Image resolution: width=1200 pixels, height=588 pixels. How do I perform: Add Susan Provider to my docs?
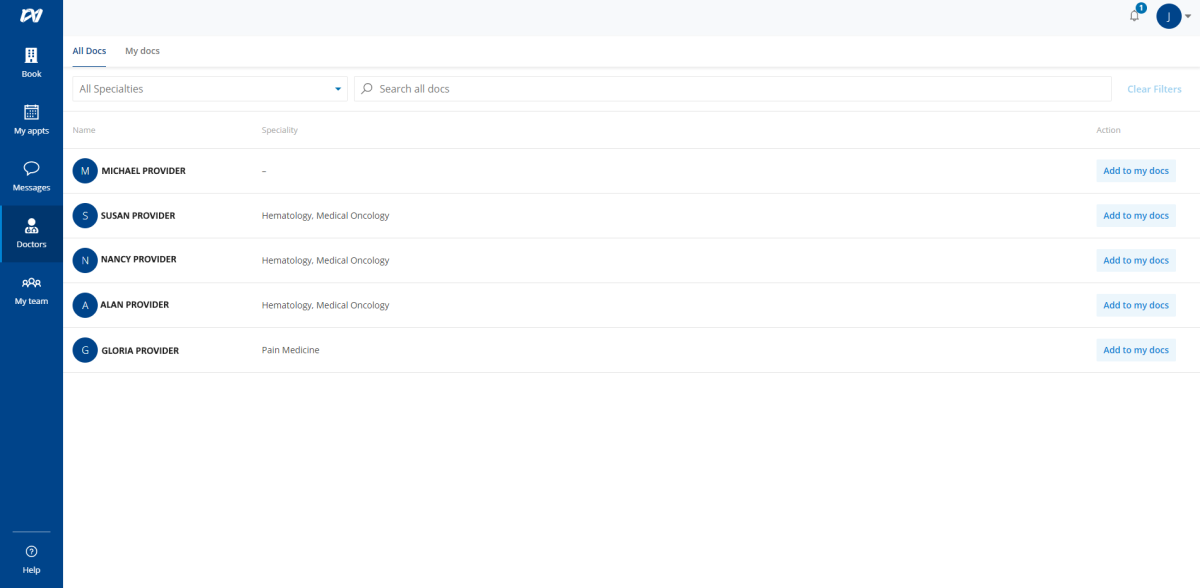(1135, 215)
